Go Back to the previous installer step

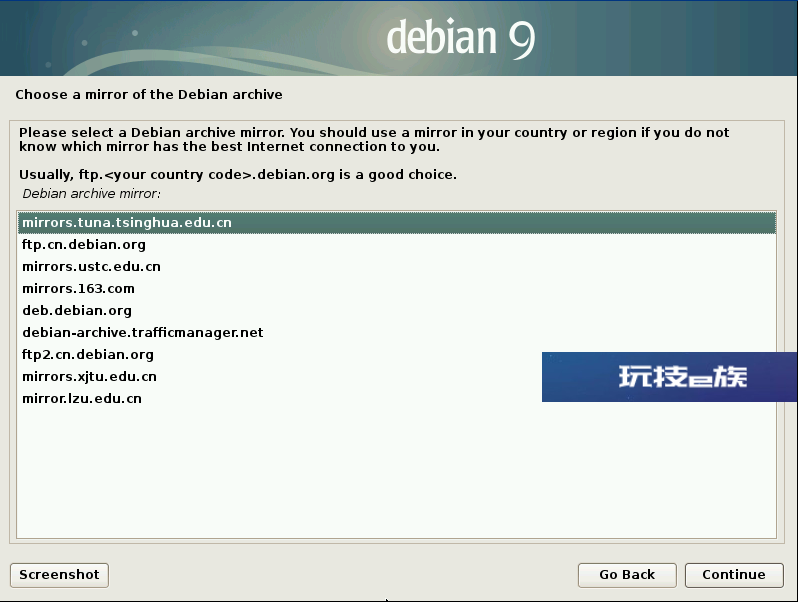(x=627, y=575)
